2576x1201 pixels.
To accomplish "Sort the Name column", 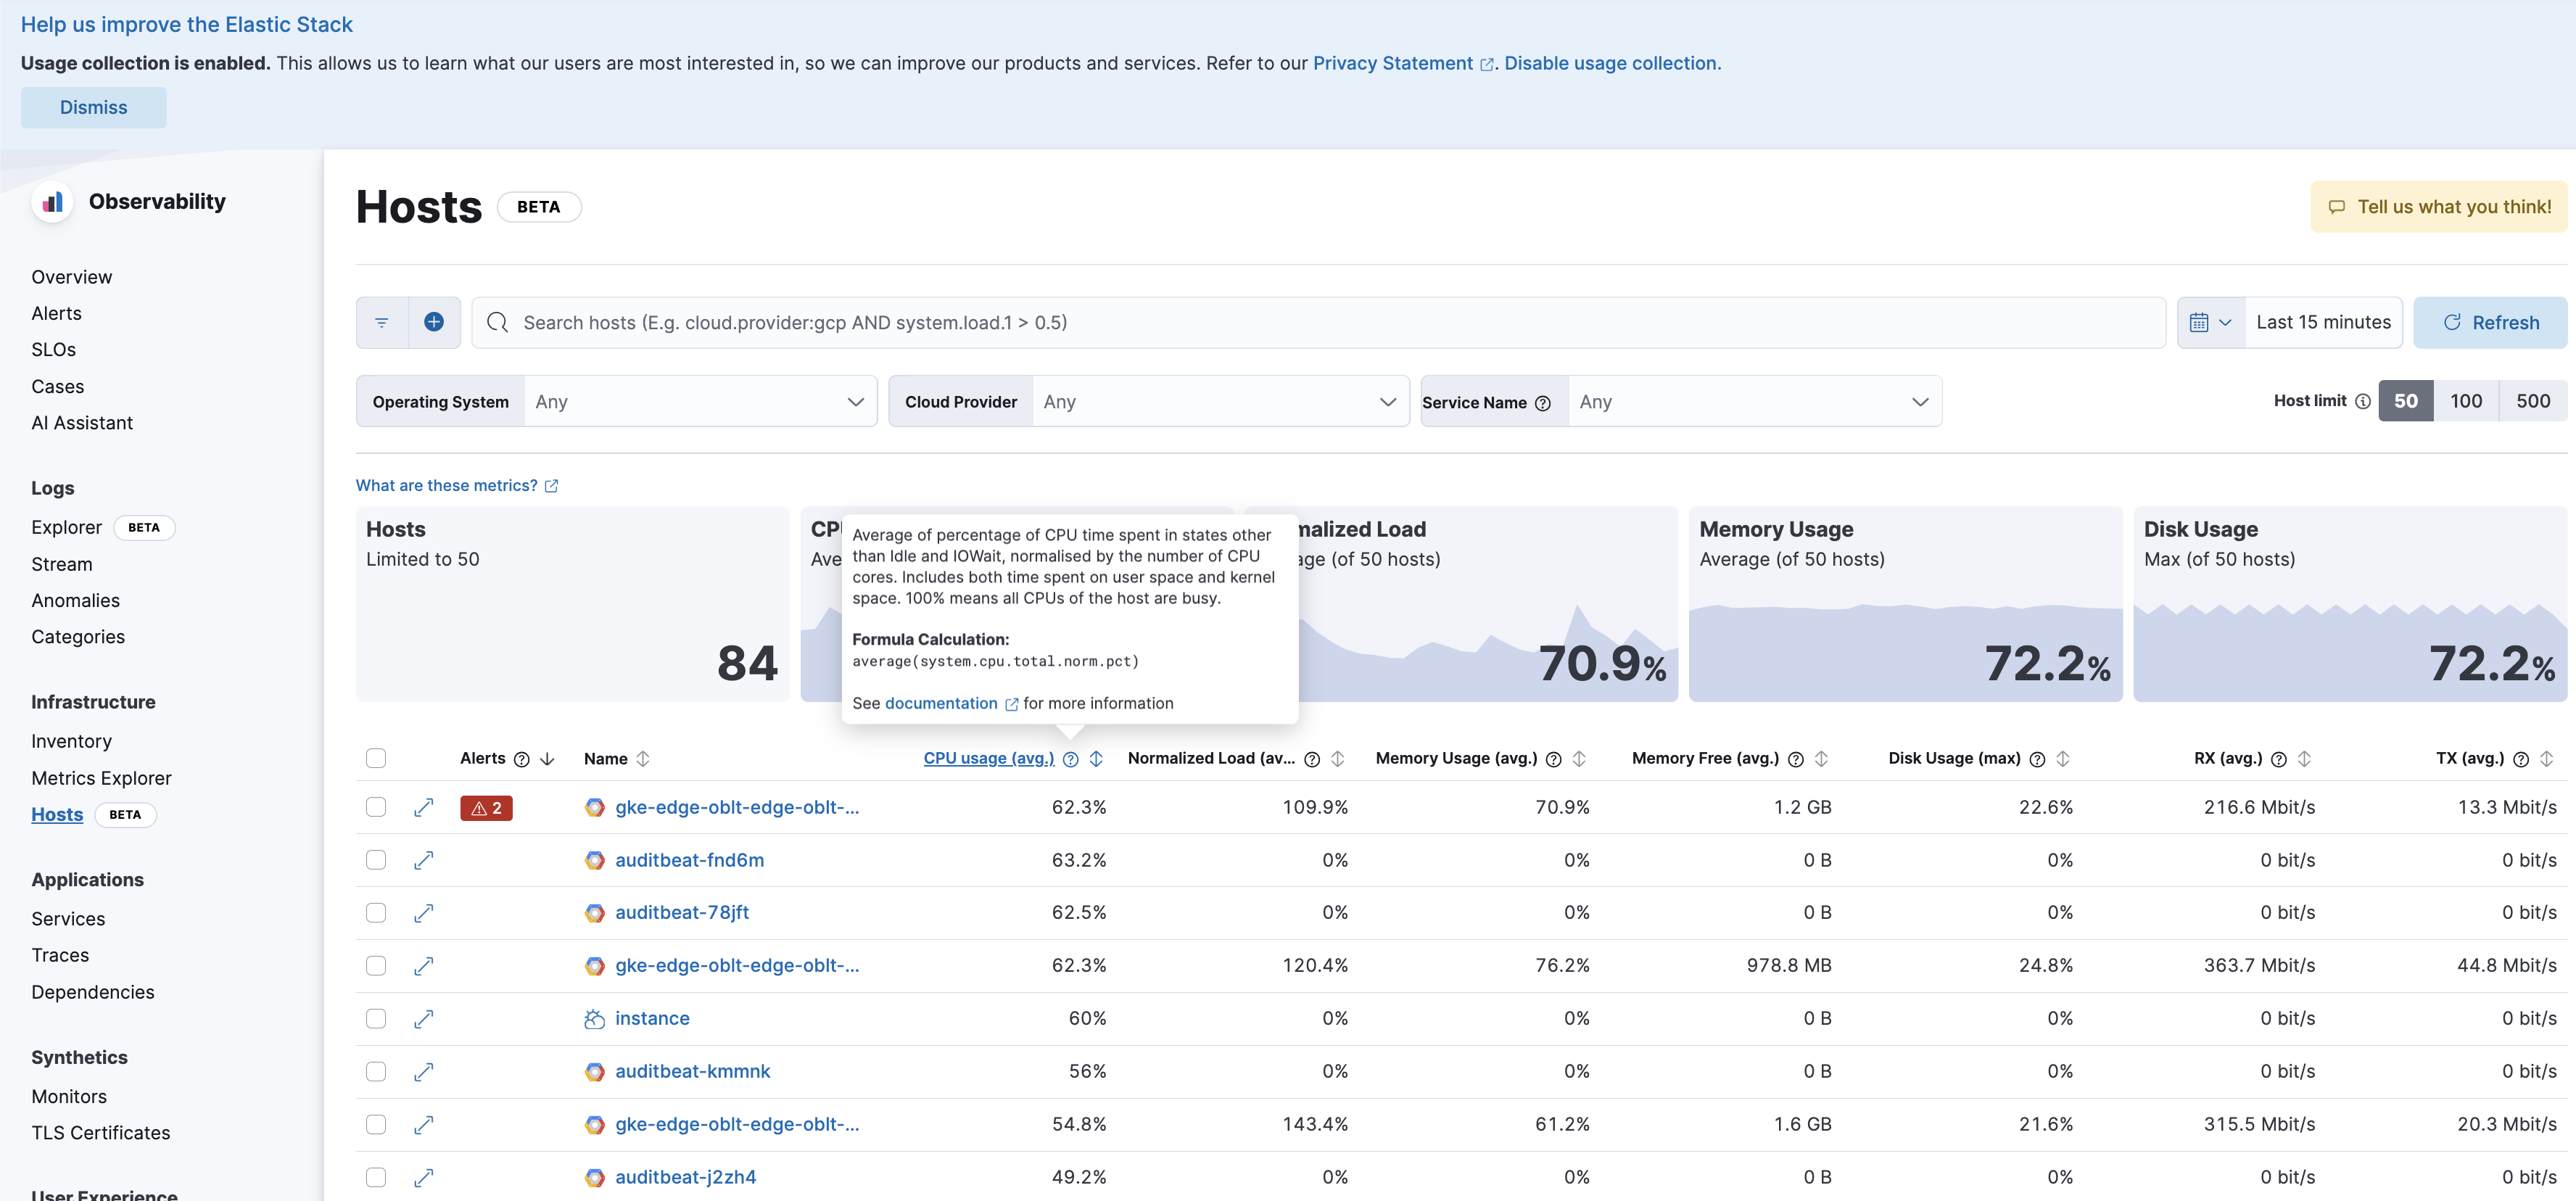I will pyautogui.click(x=643, y=759).
